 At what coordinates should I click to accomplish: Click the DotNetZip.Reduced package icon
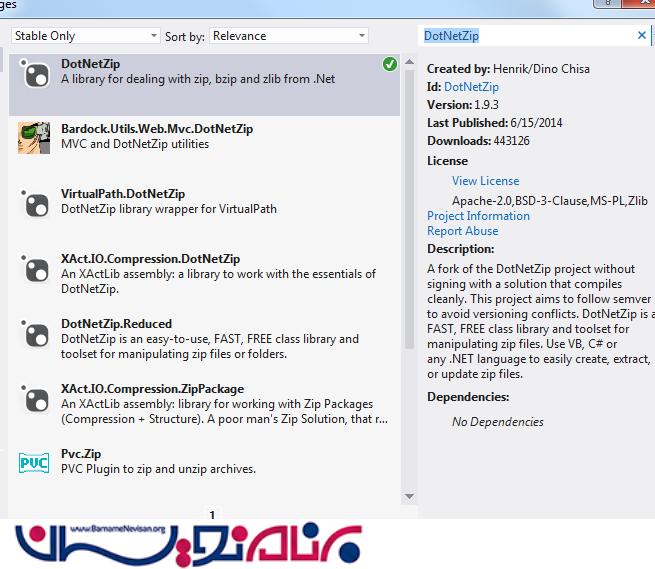coord(34,333)
